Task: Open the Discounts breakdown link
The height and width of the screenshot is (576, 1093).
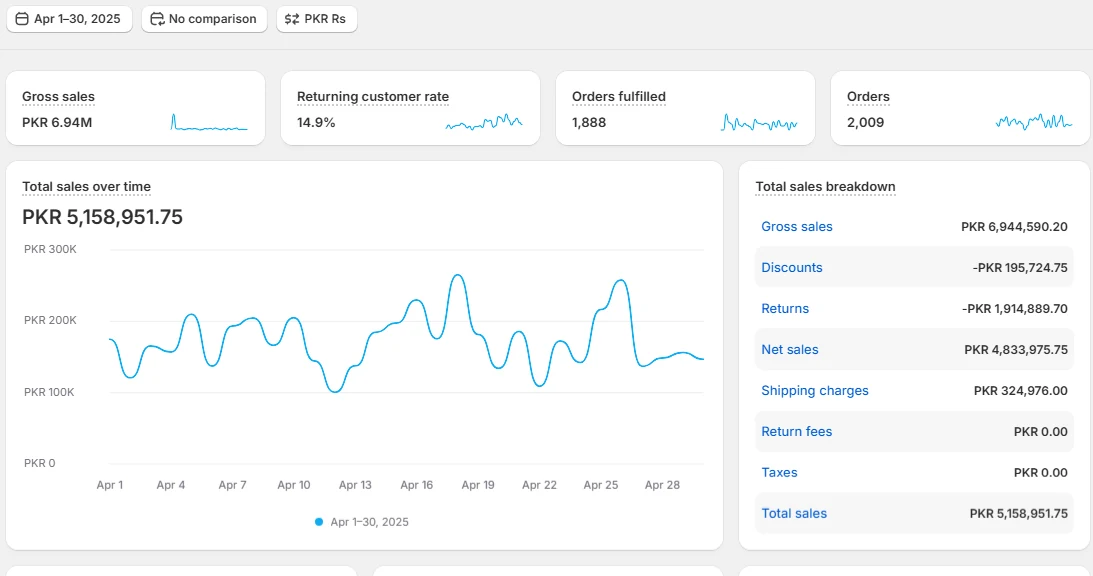Action: [x=792, y=268]
